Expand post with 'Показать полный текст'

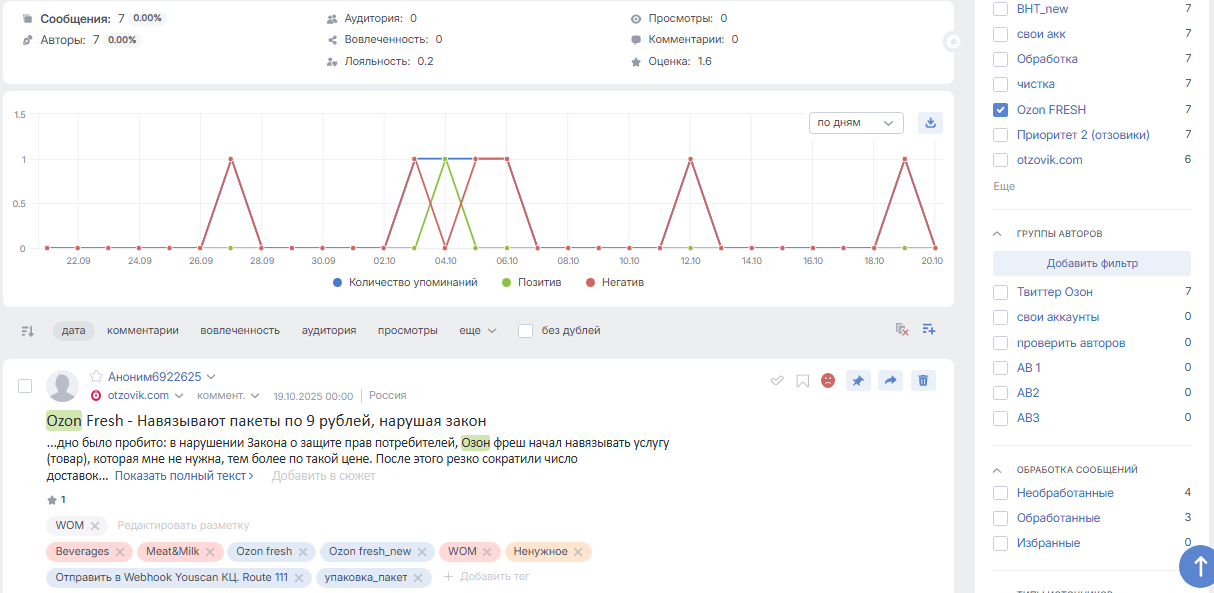click(184, 476)
